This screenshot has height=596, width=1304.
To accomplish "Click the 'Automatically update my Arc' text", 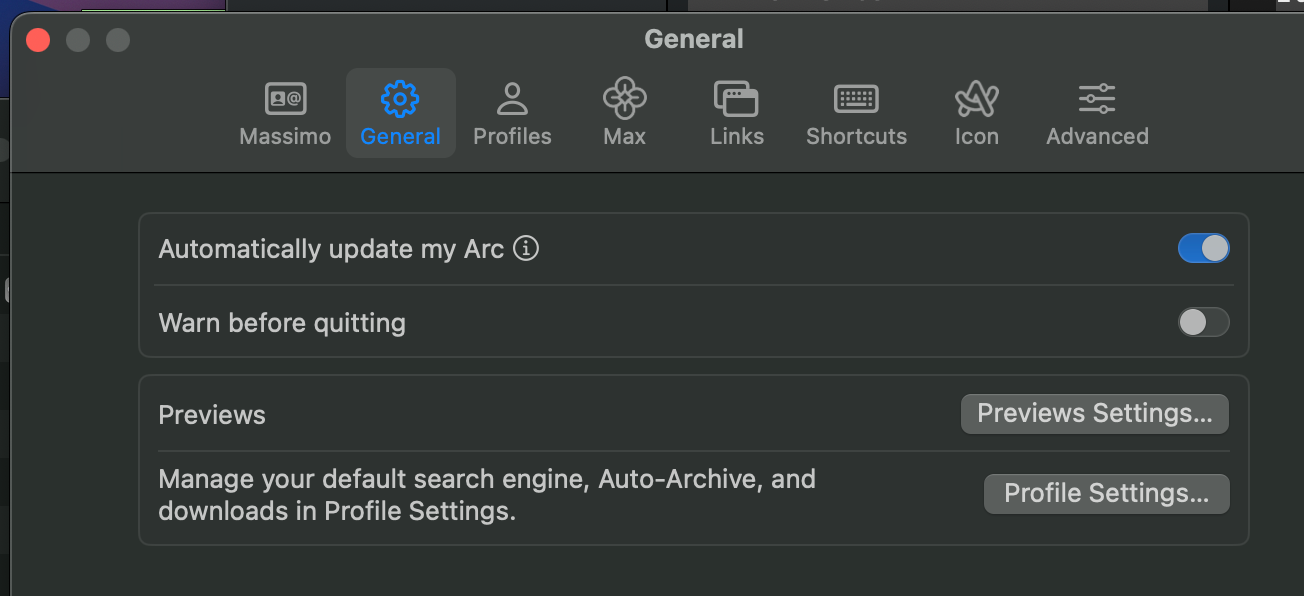I will [331, 249].
